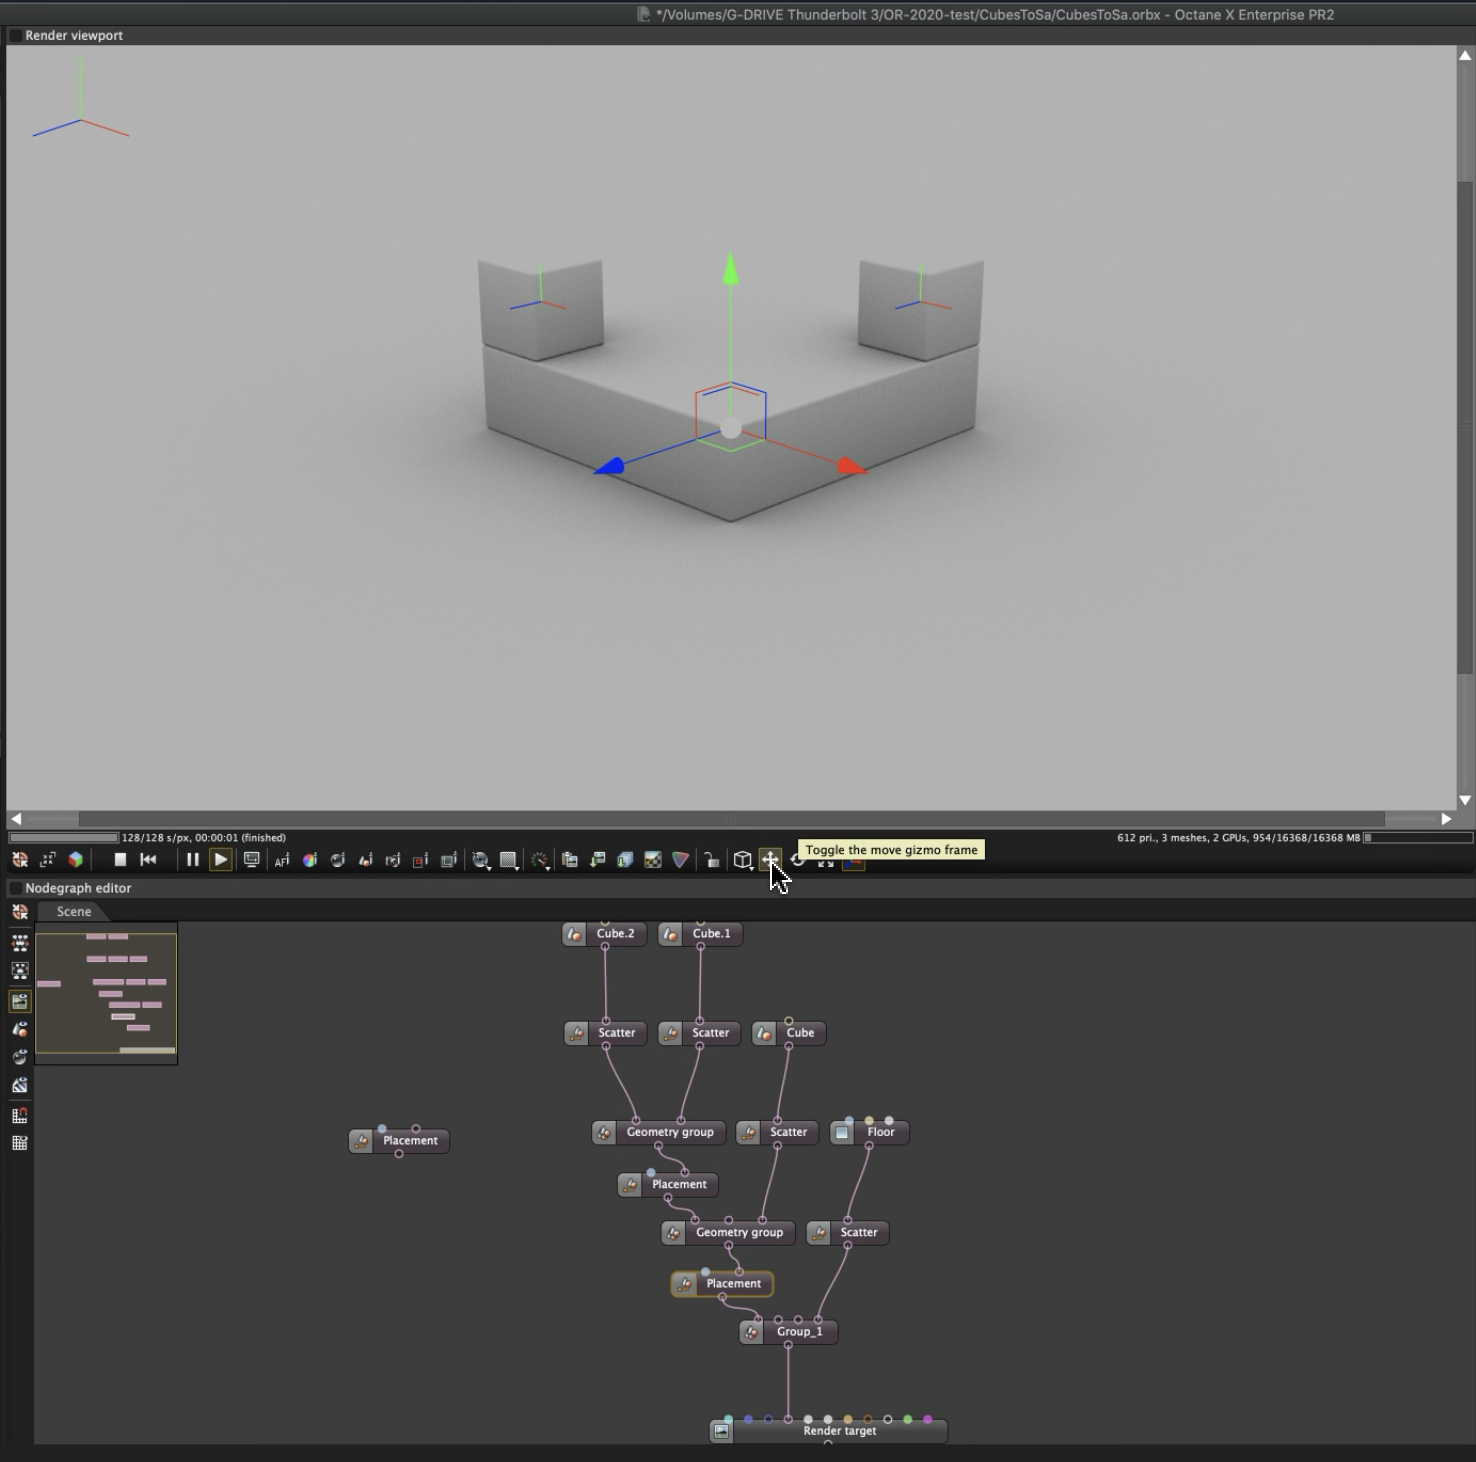Screen dimensions: 1476x1462
Task: Select the Cube.2 node
Action: pos(605,934)
